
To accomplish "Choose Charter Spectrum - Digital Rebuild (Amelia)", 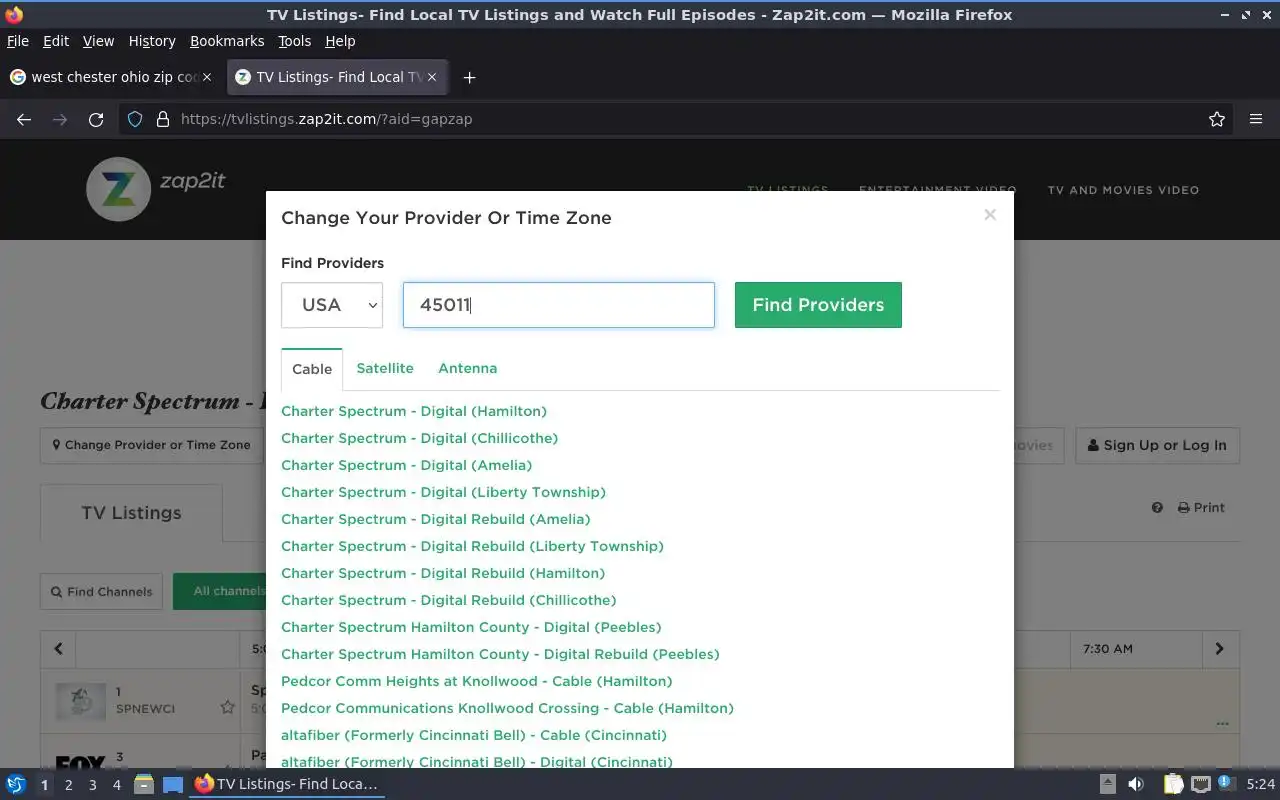I will (435, 519).
